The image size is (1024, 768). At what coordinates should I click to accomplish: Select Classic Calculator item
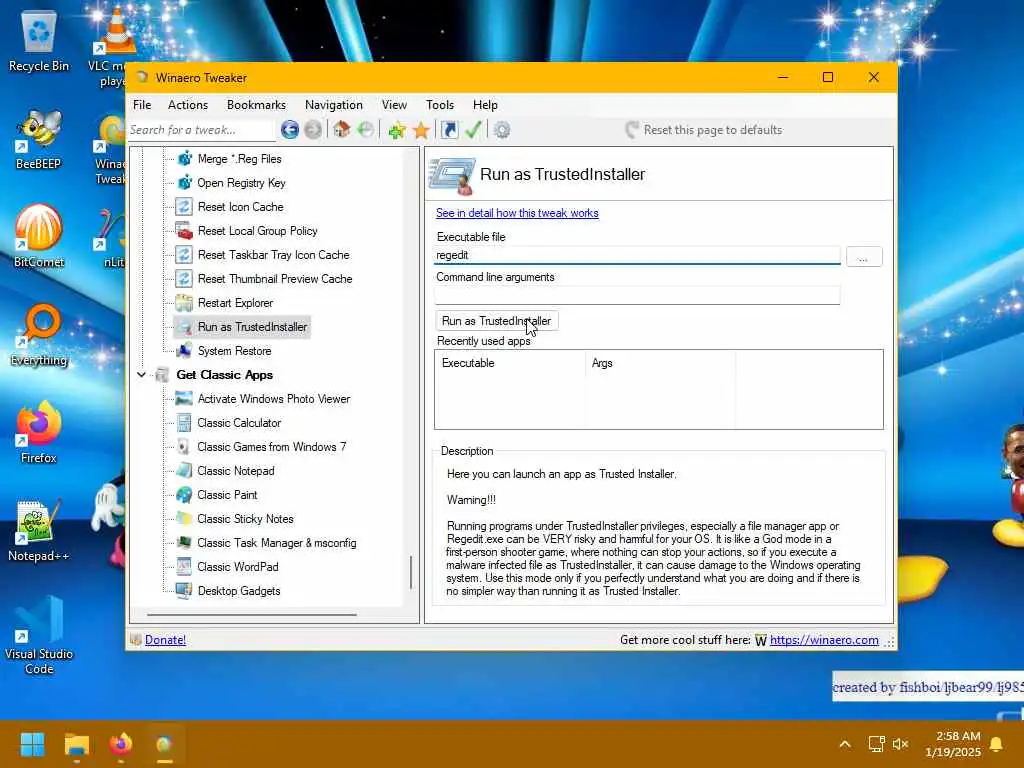[239, 423]
